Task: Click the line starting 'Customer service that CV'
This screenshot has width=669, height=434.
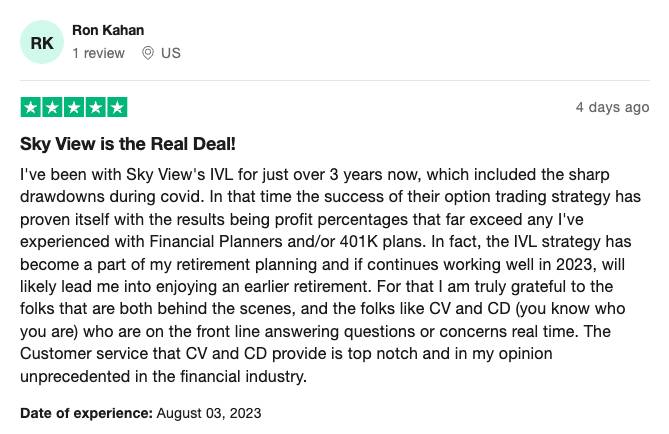Action: [x=286, y=354]
